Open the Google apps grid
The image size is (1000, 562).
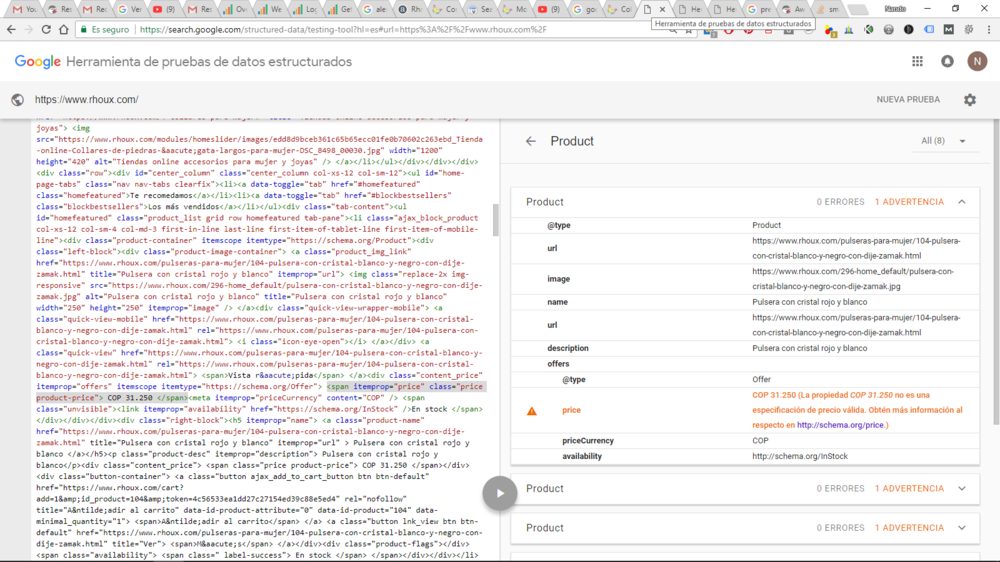pyautogui.click(x=917, y=62)
